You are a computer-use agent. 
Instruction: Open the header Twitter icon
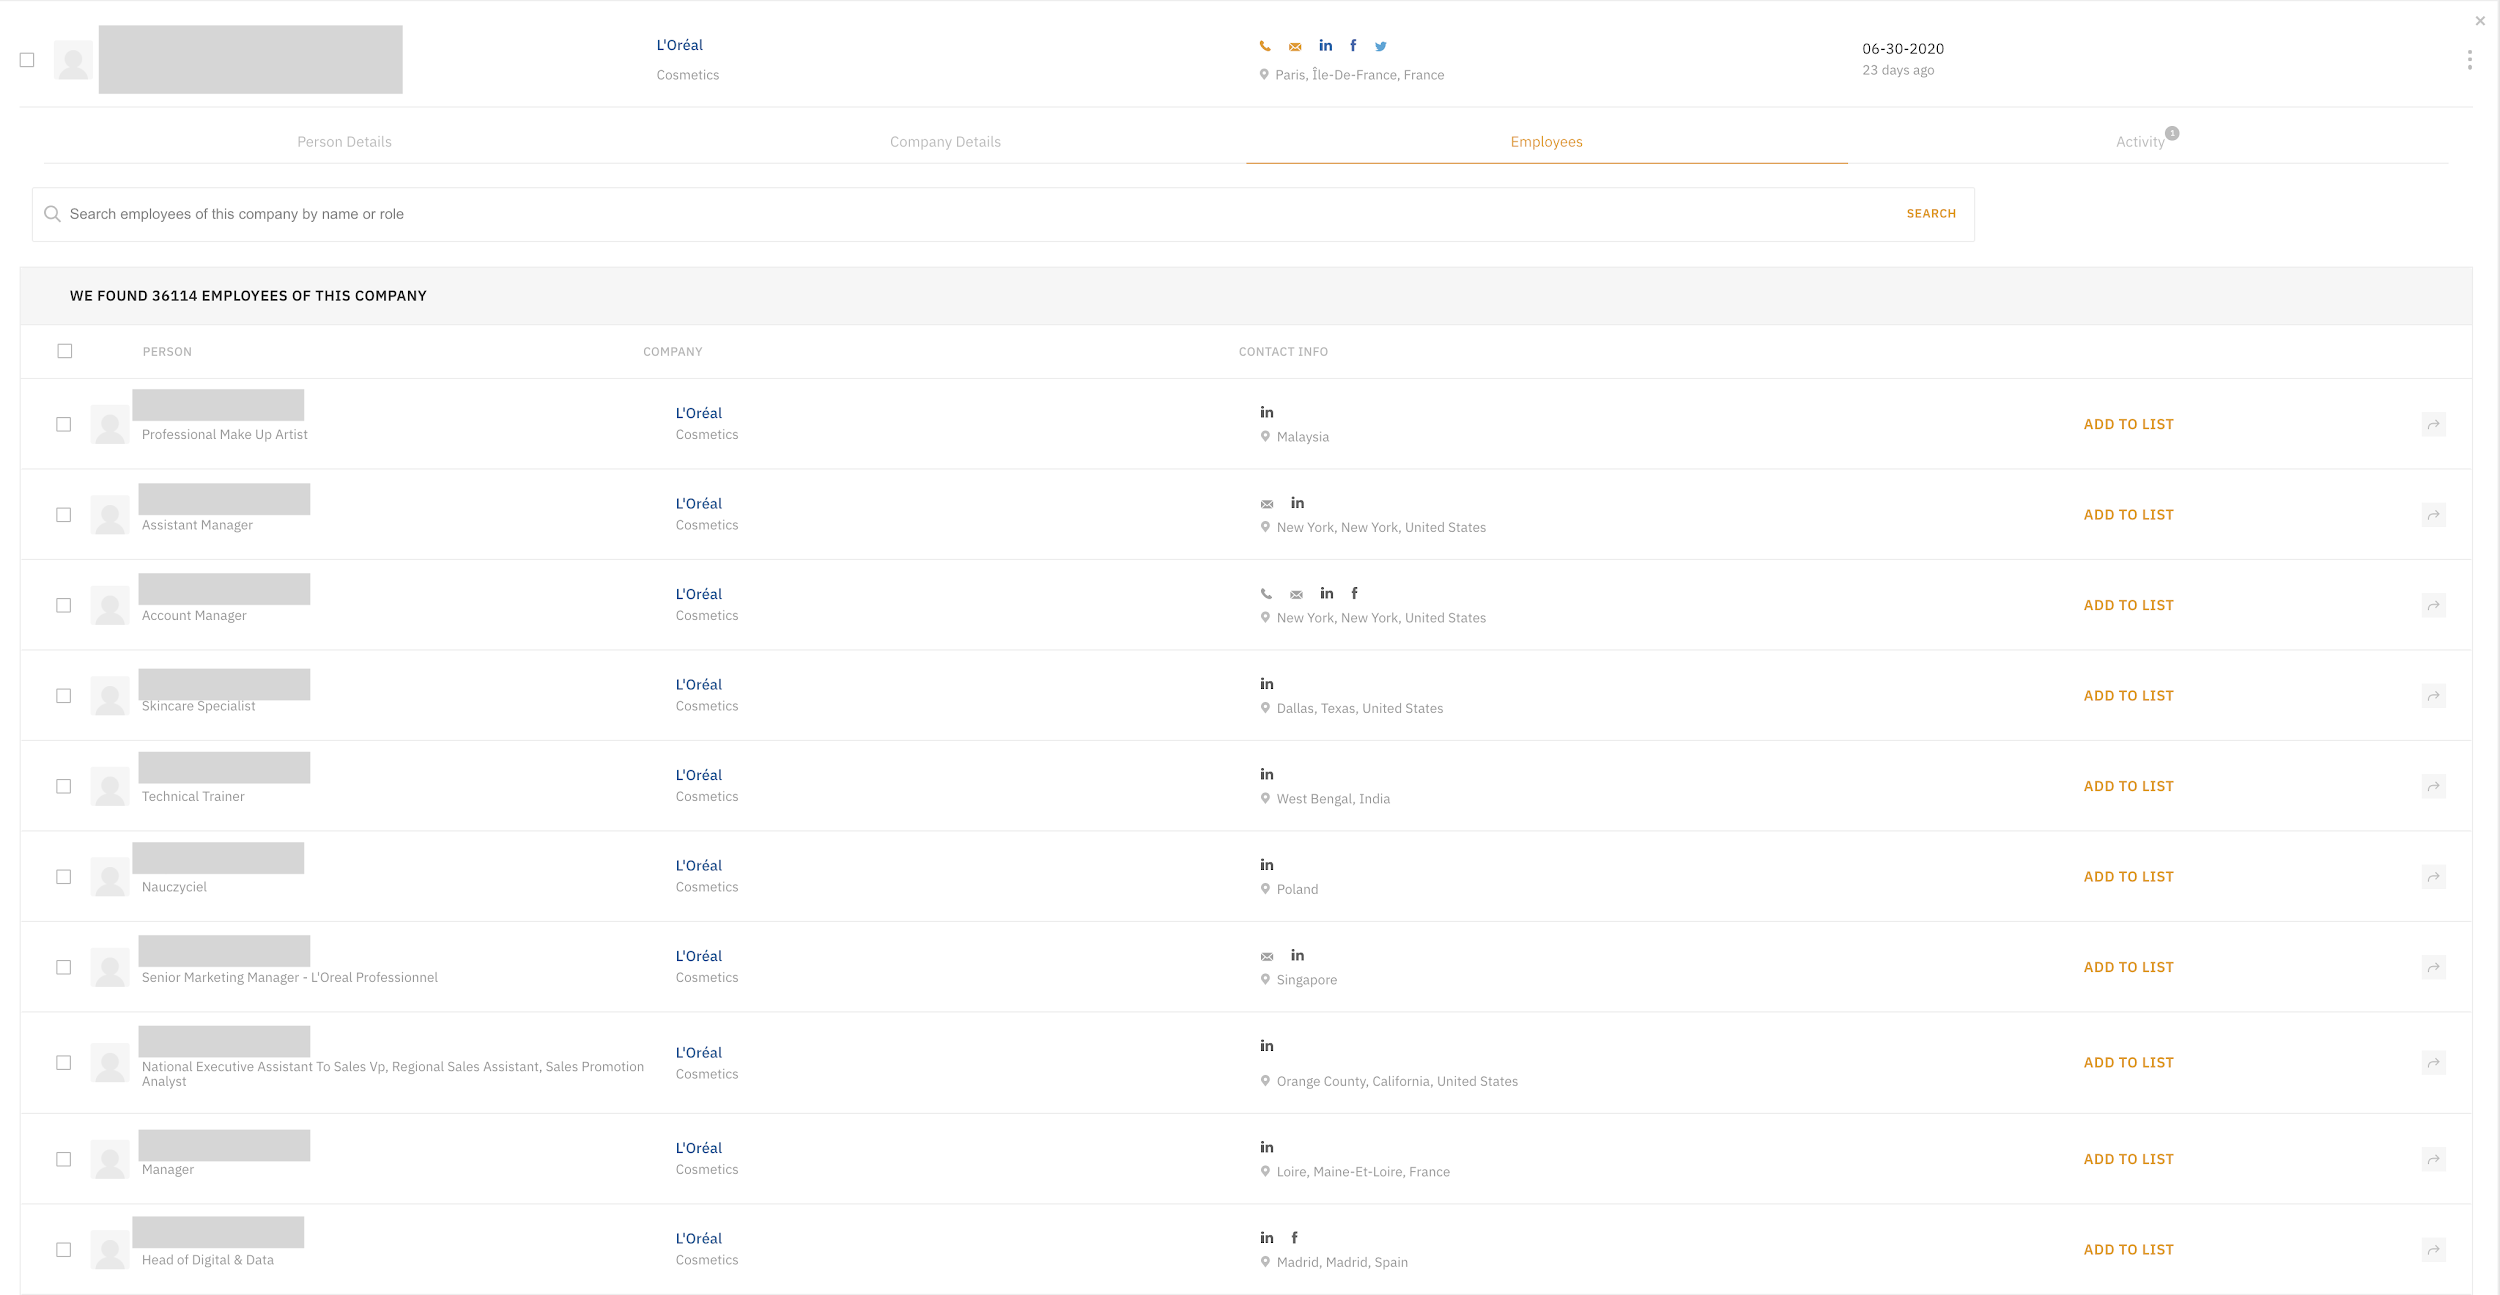(1381, 46)
